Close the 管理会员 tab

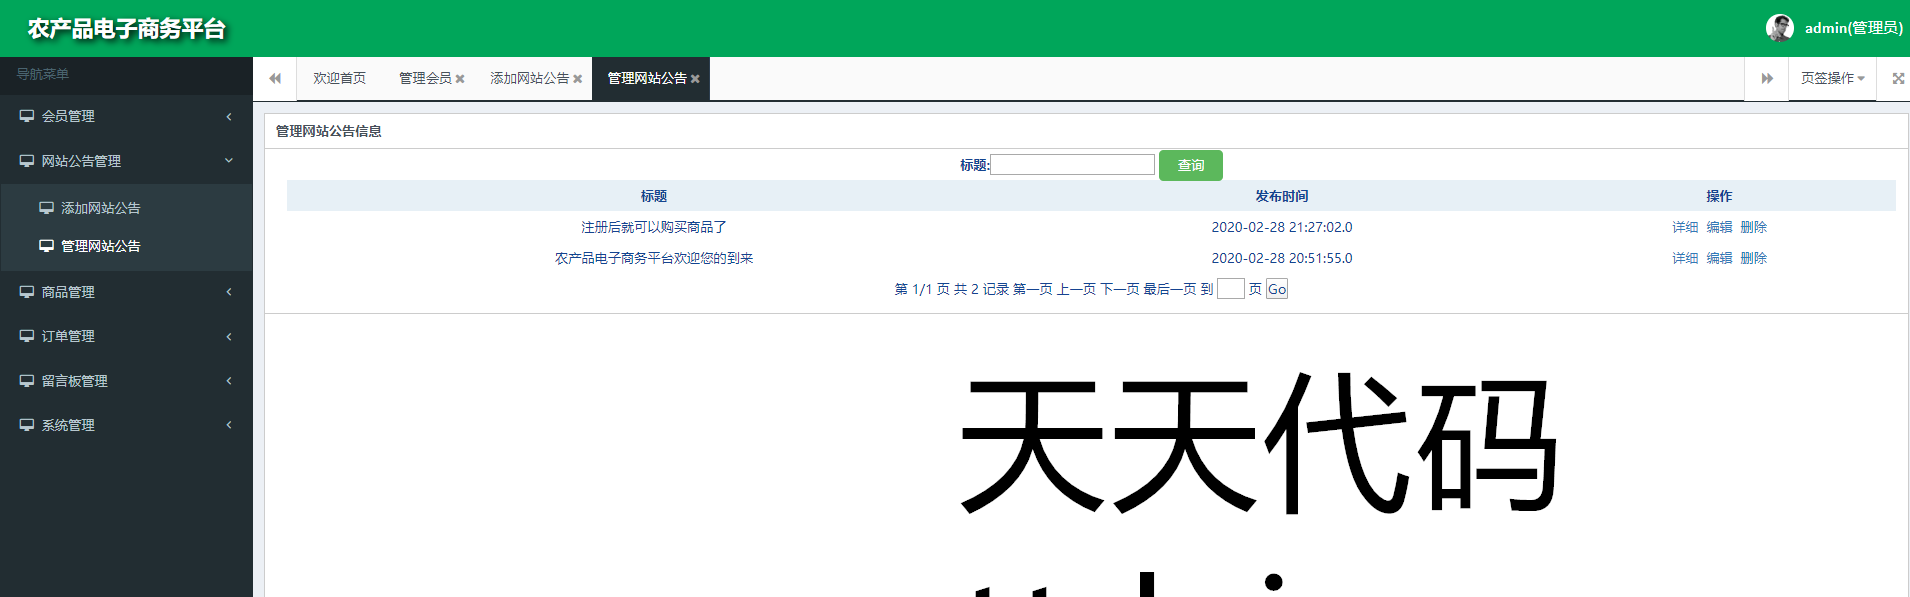[460, 79]
